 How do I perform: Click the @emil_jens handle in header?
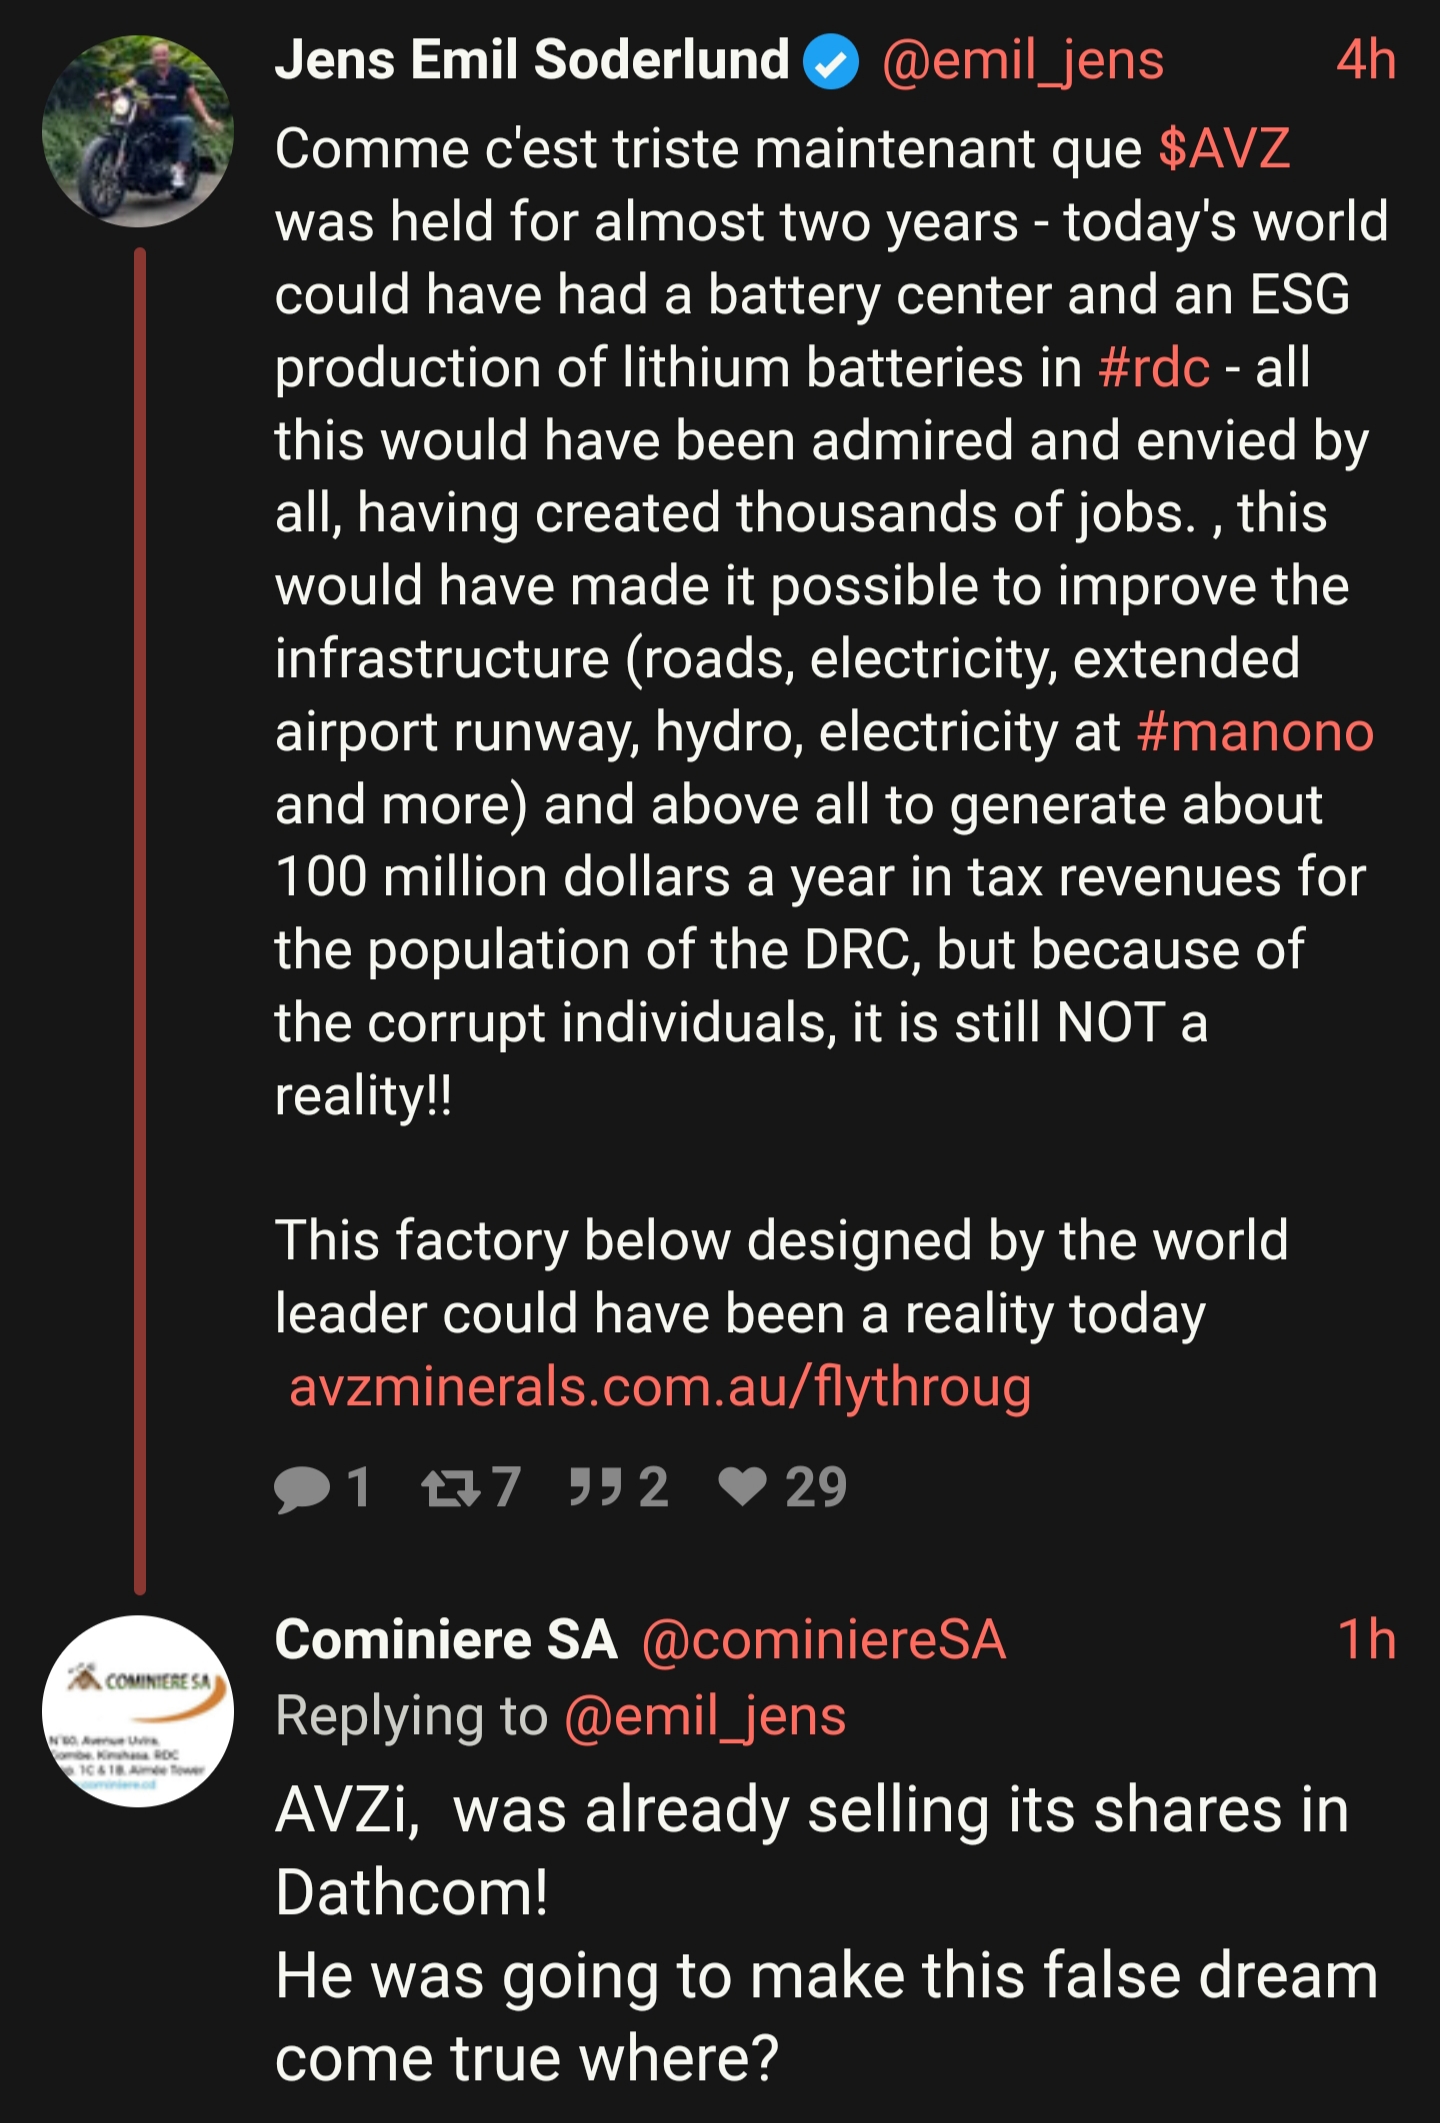1023,60
